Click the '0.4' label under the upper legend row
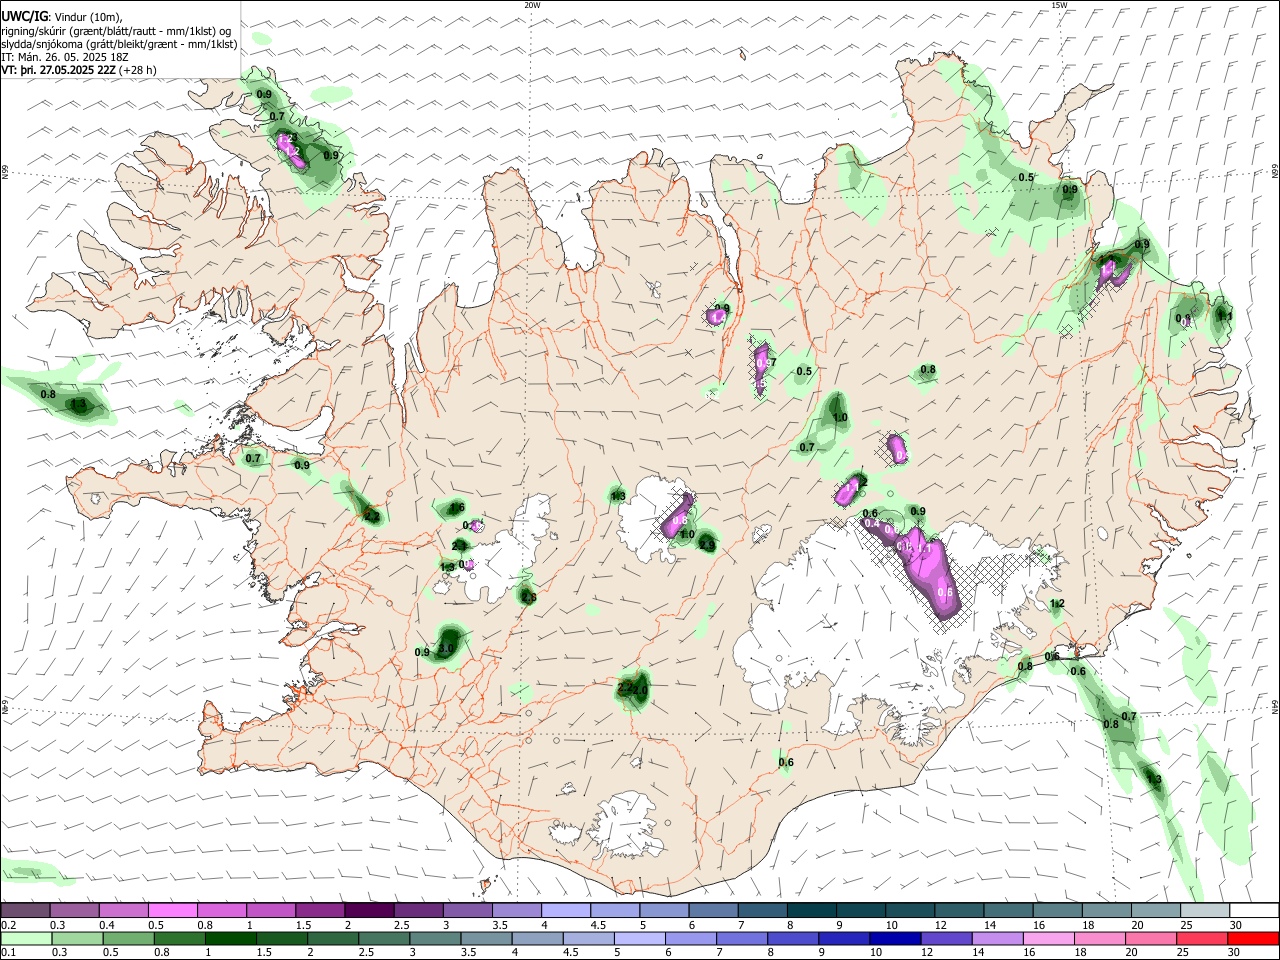1280x960 pixels. pyautogui.click(x=106, y=925)
